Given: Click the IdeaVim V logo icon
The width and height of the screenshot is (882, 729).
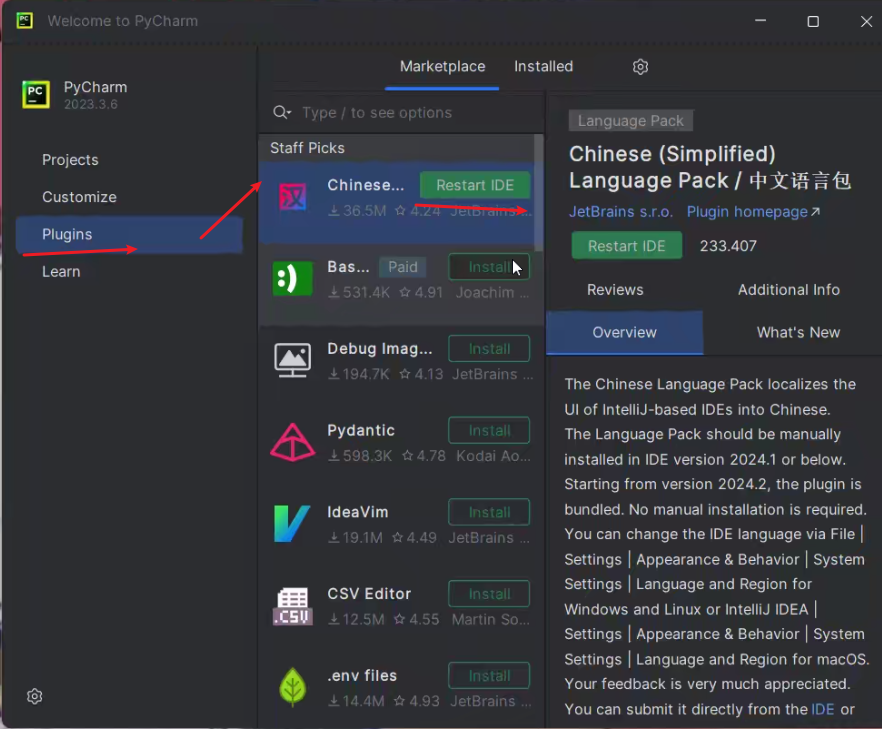Looking at the screenshot, I should click(x=292, y=524).
